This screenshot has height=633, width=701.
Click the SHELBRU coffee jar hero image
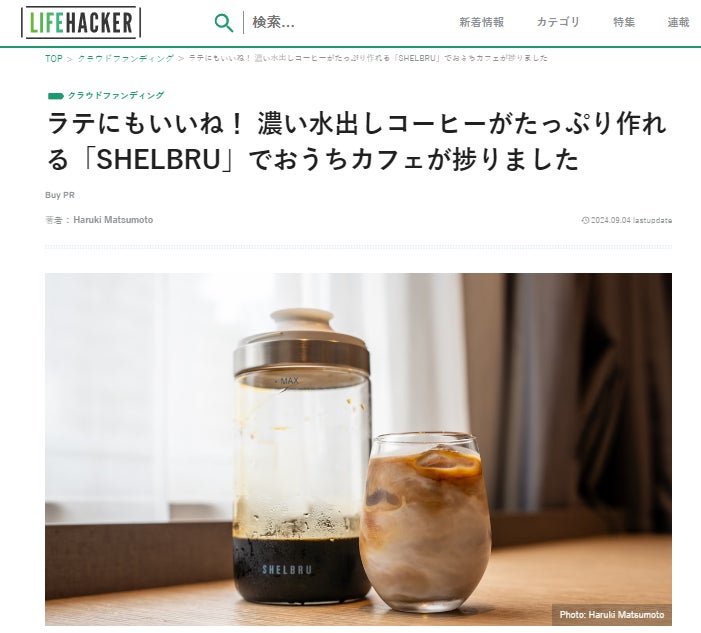pos(358,449)
